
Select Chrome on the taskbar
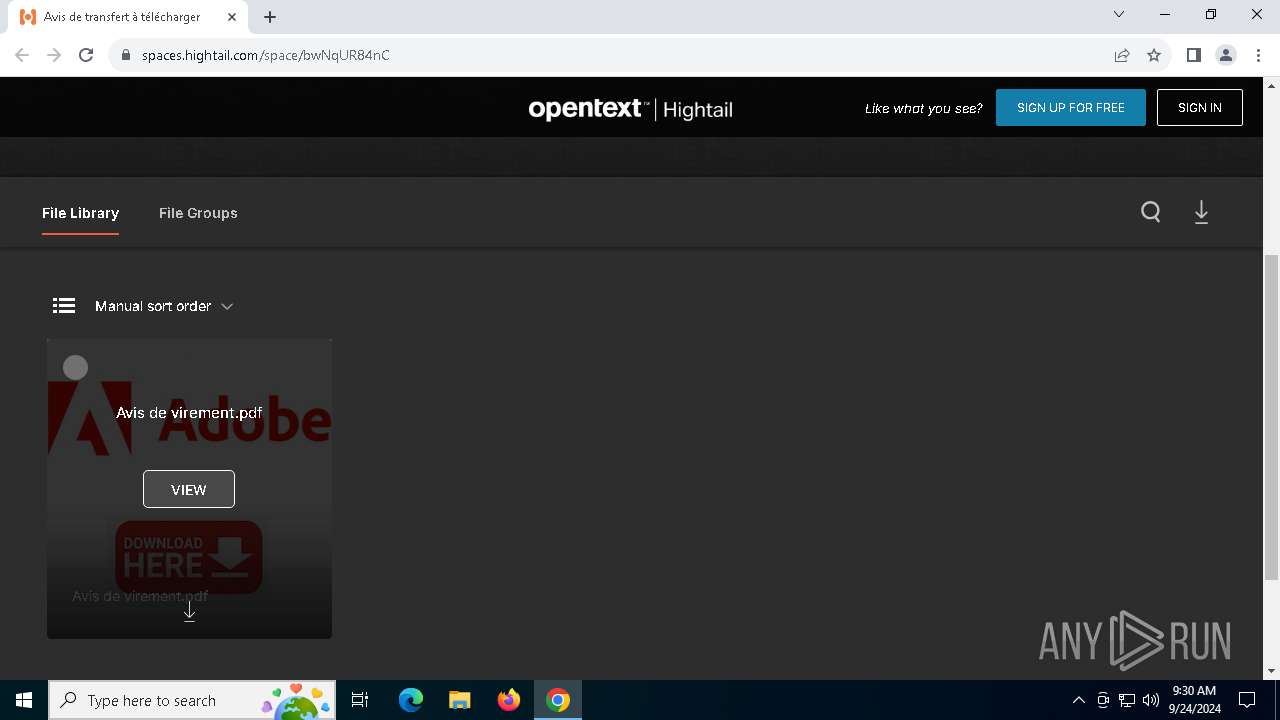pyautogui.click(x=558, y=700)
